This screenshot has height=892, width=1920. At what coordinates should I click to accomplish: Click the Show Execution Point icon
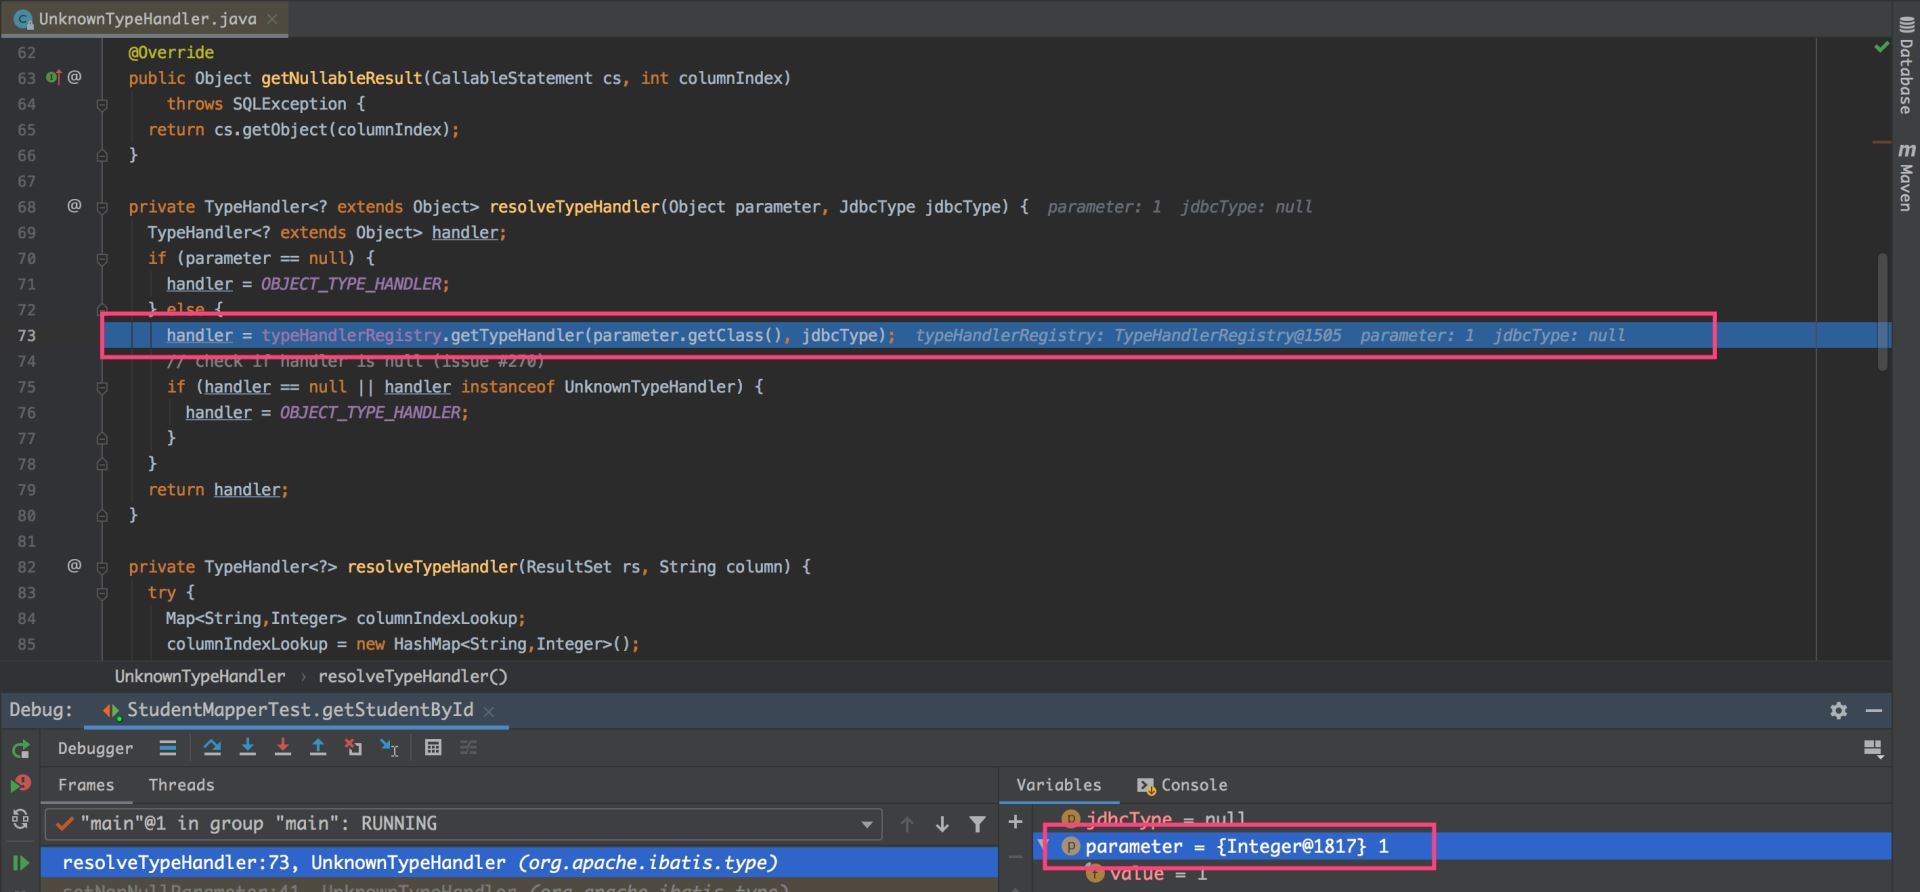[168, 747]
